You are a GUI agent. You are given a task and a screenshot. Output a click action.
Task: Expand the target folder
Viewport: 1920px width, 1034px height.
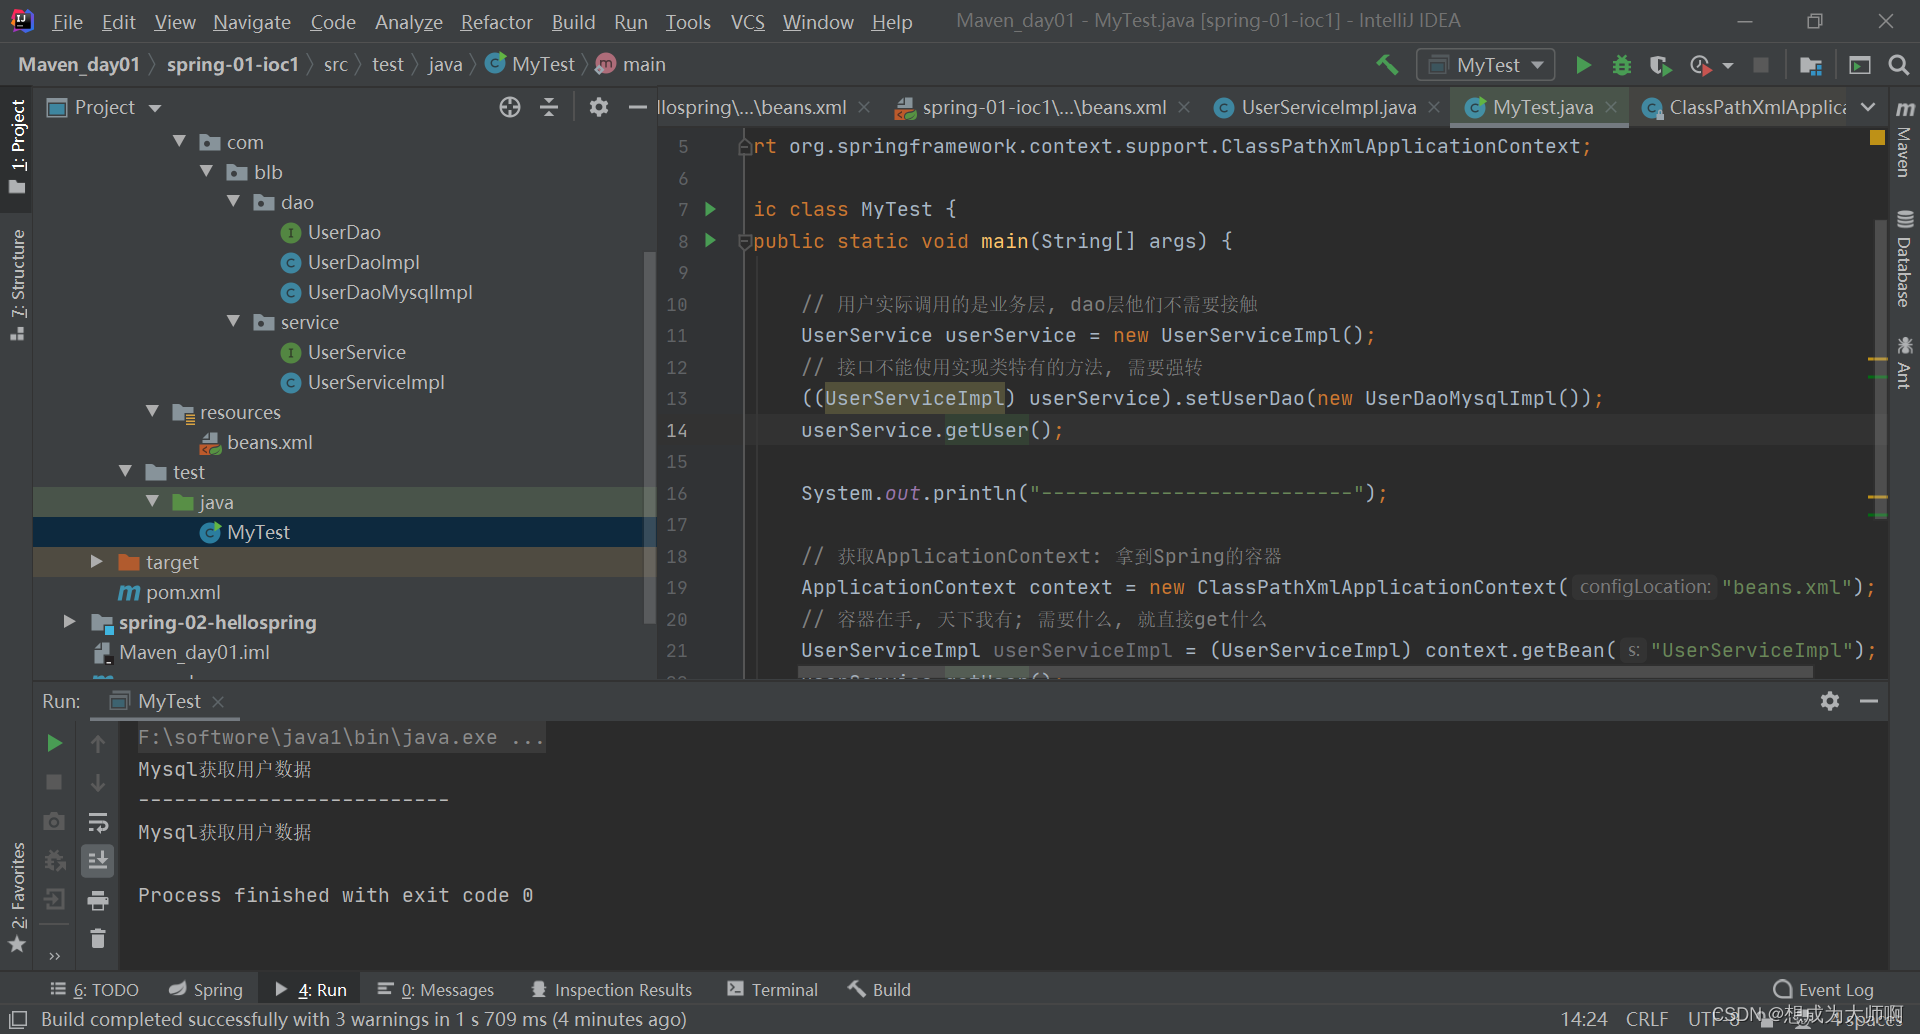pyautogui.click(x=96, y=562)
